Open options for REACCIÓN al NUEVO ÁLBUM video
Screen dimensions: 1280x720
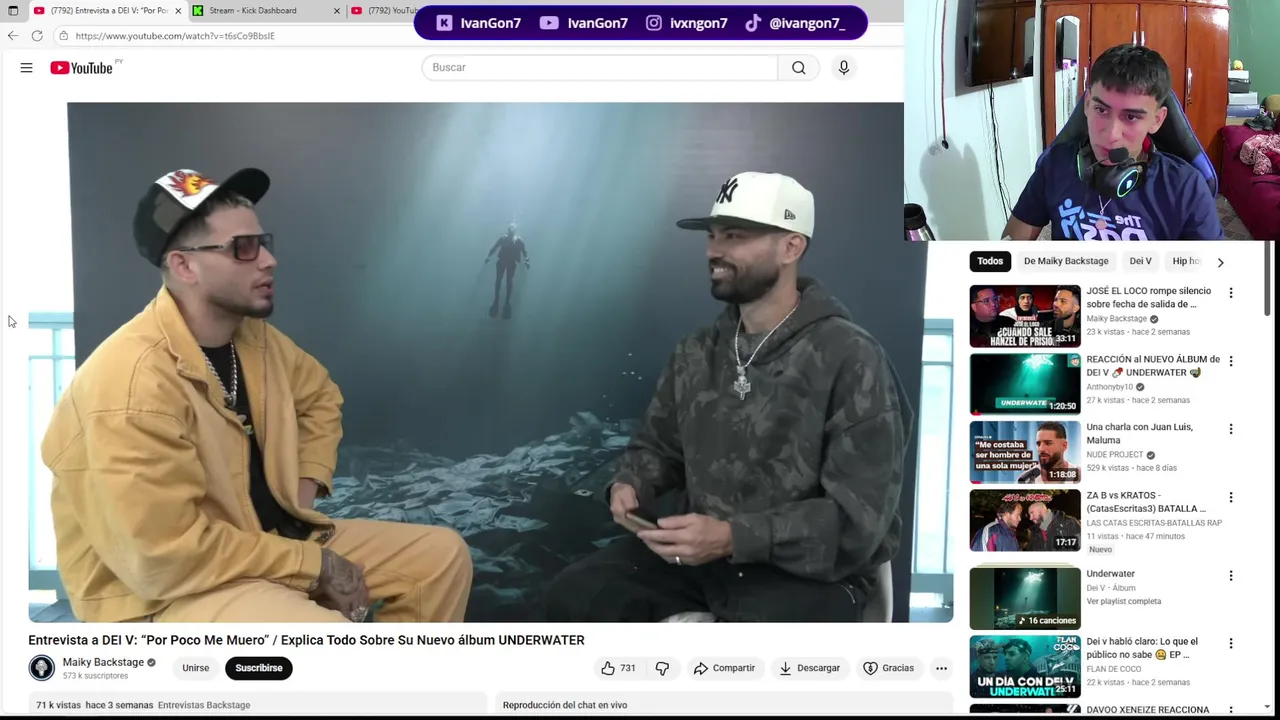(1231, 361)
